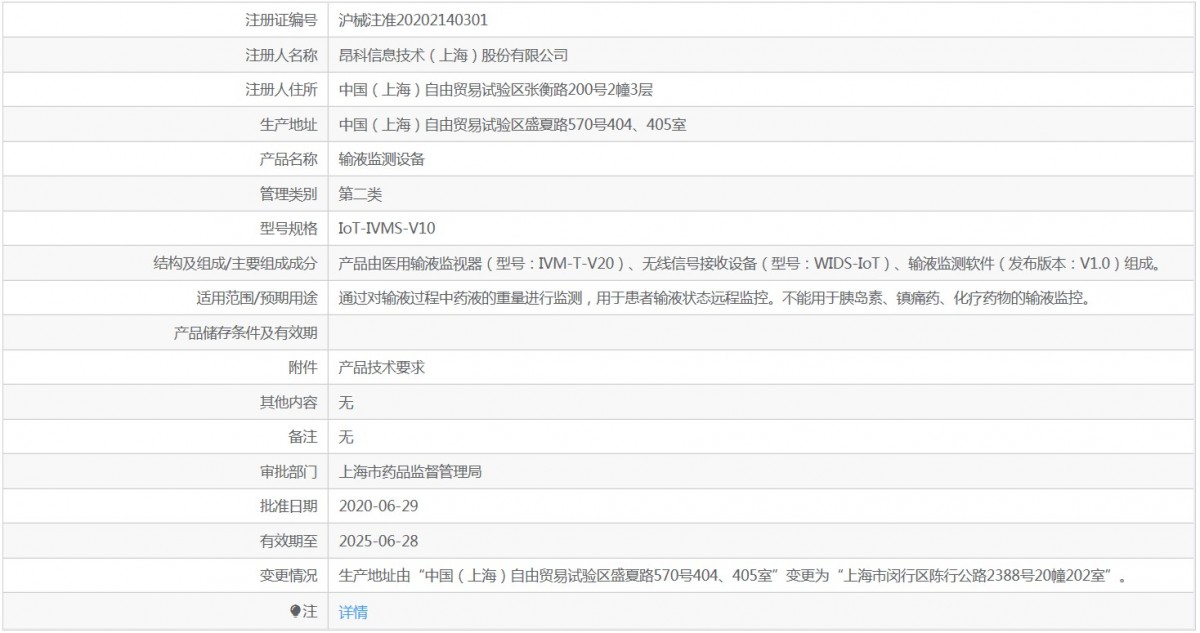The width and height of the screenshot is (1200, 633).
Task: Select the model spec IoT-IVMS-V10
Action: [x=387, y=228]
